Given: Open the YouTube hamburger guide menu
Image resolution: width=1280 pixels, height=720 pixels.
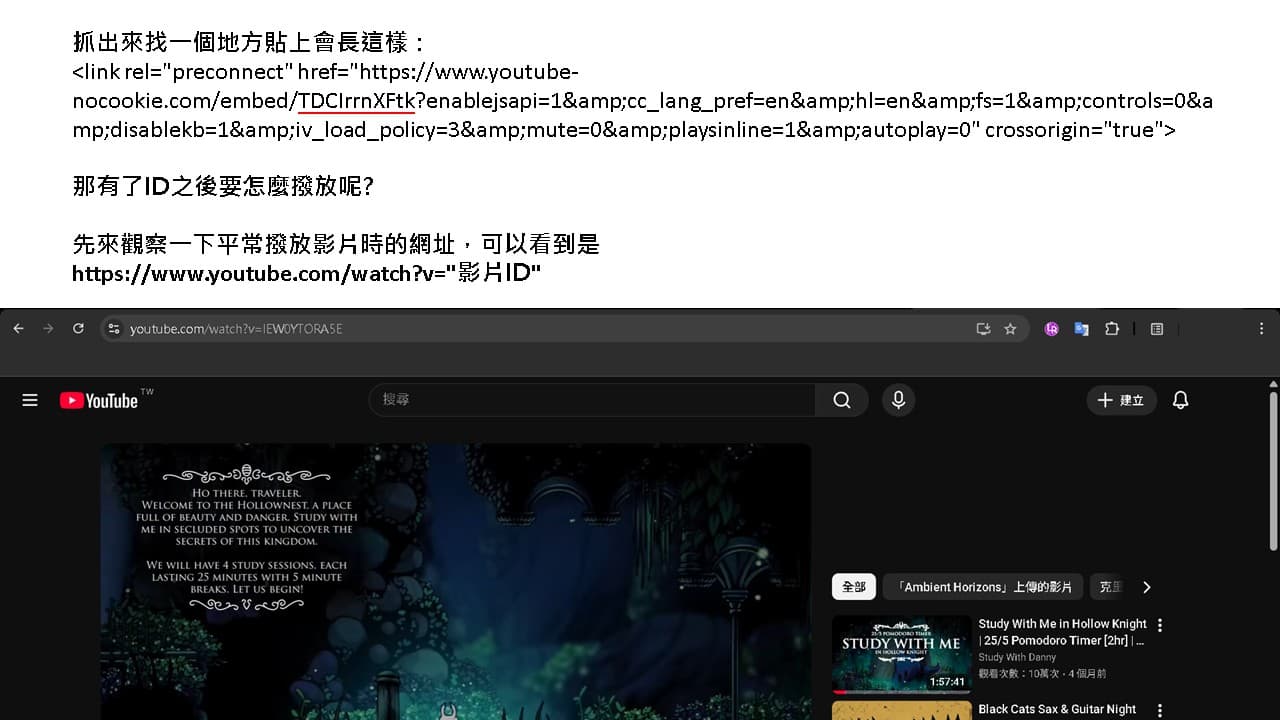Looking at the screenshot, I should click(30, 400).
